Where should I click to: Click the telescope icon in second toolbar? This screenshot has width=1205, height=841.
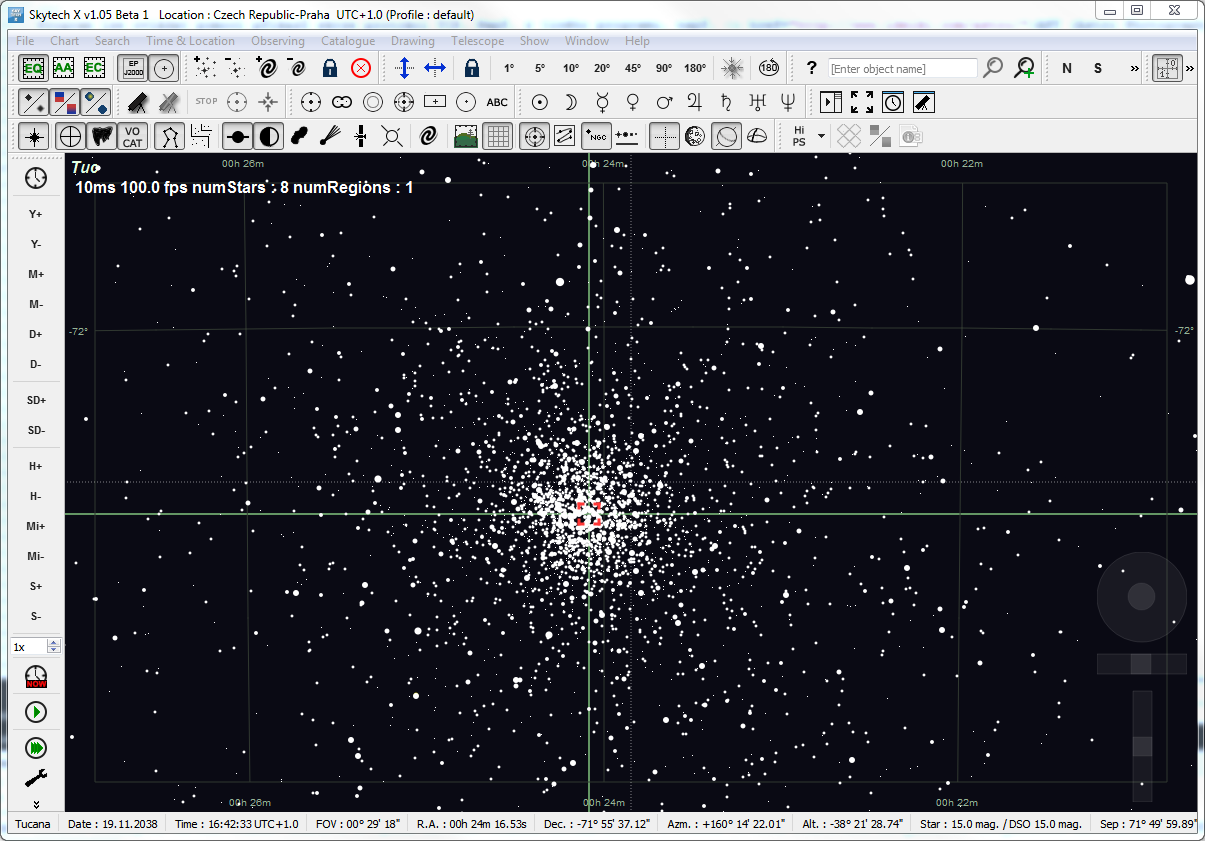click(x=139, y=102)
